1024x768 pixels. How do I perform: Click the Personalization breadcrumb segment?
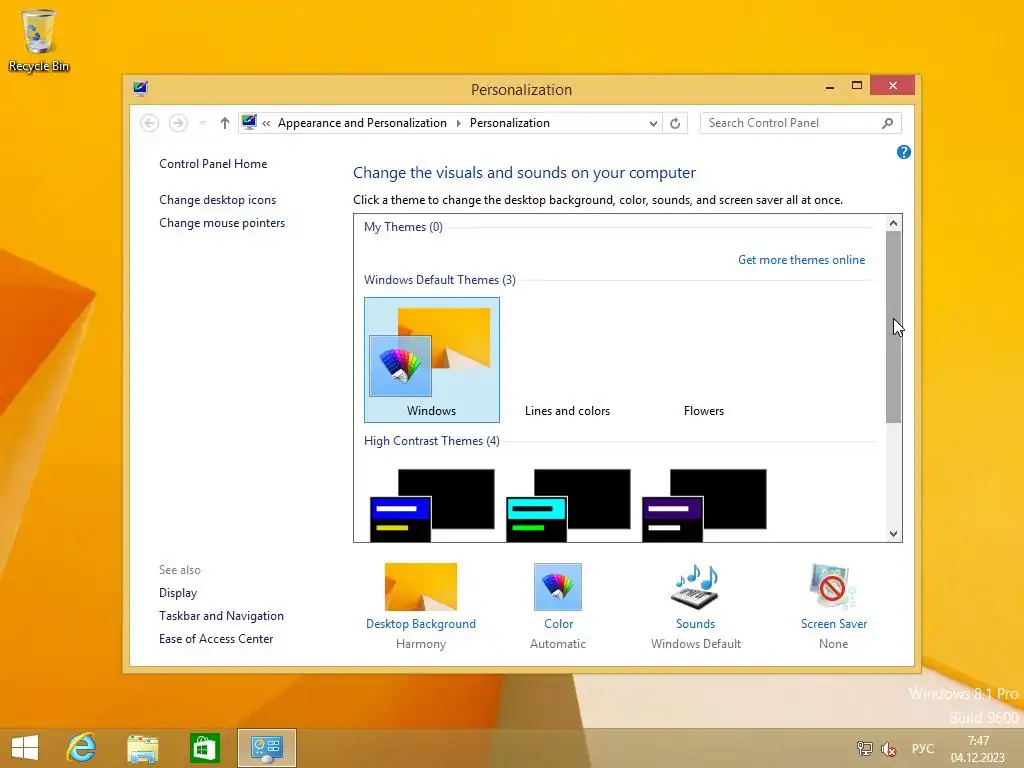click(510, 123)
